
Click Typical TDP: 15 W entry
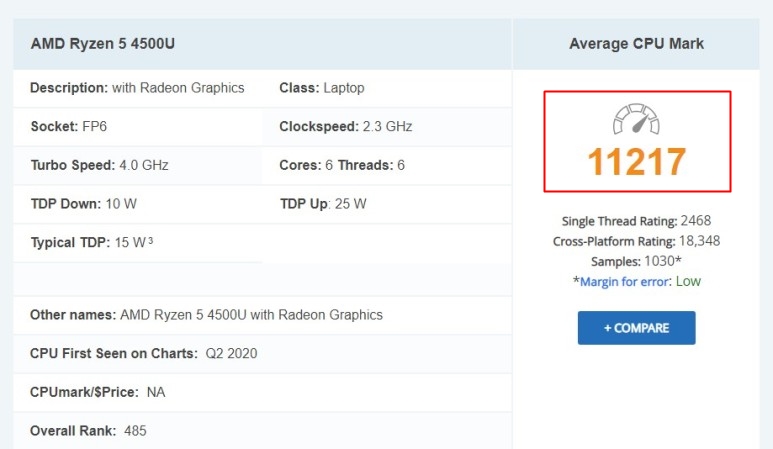[x=92, y=242]
